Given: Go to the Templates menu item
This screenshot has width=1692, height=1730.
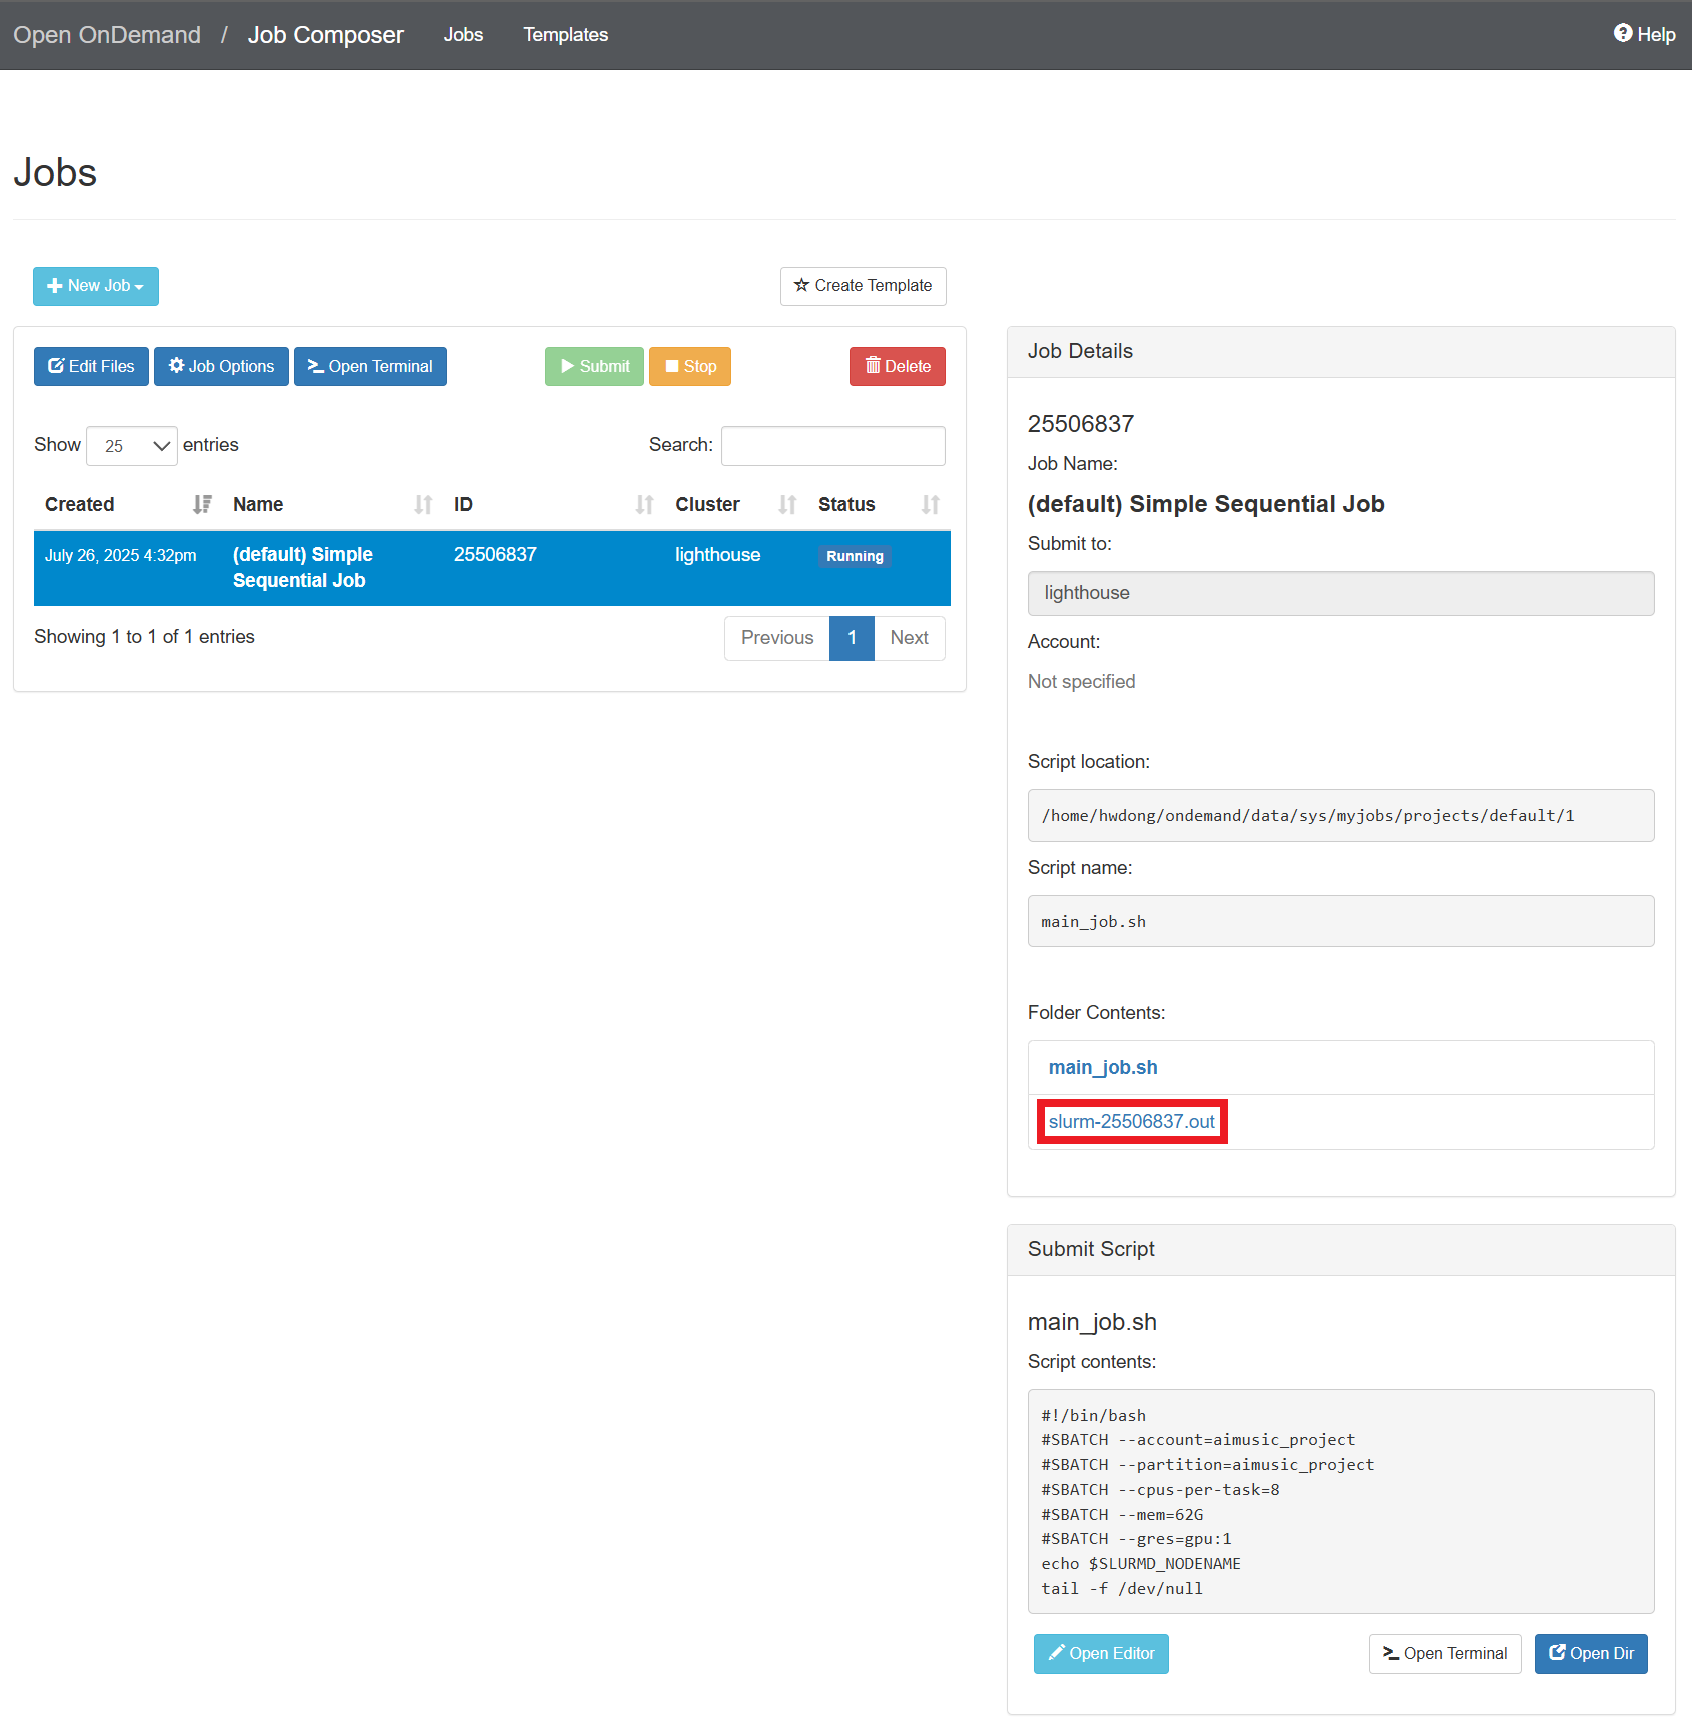Looking at the screenshot, I should [x=565, y=35].
